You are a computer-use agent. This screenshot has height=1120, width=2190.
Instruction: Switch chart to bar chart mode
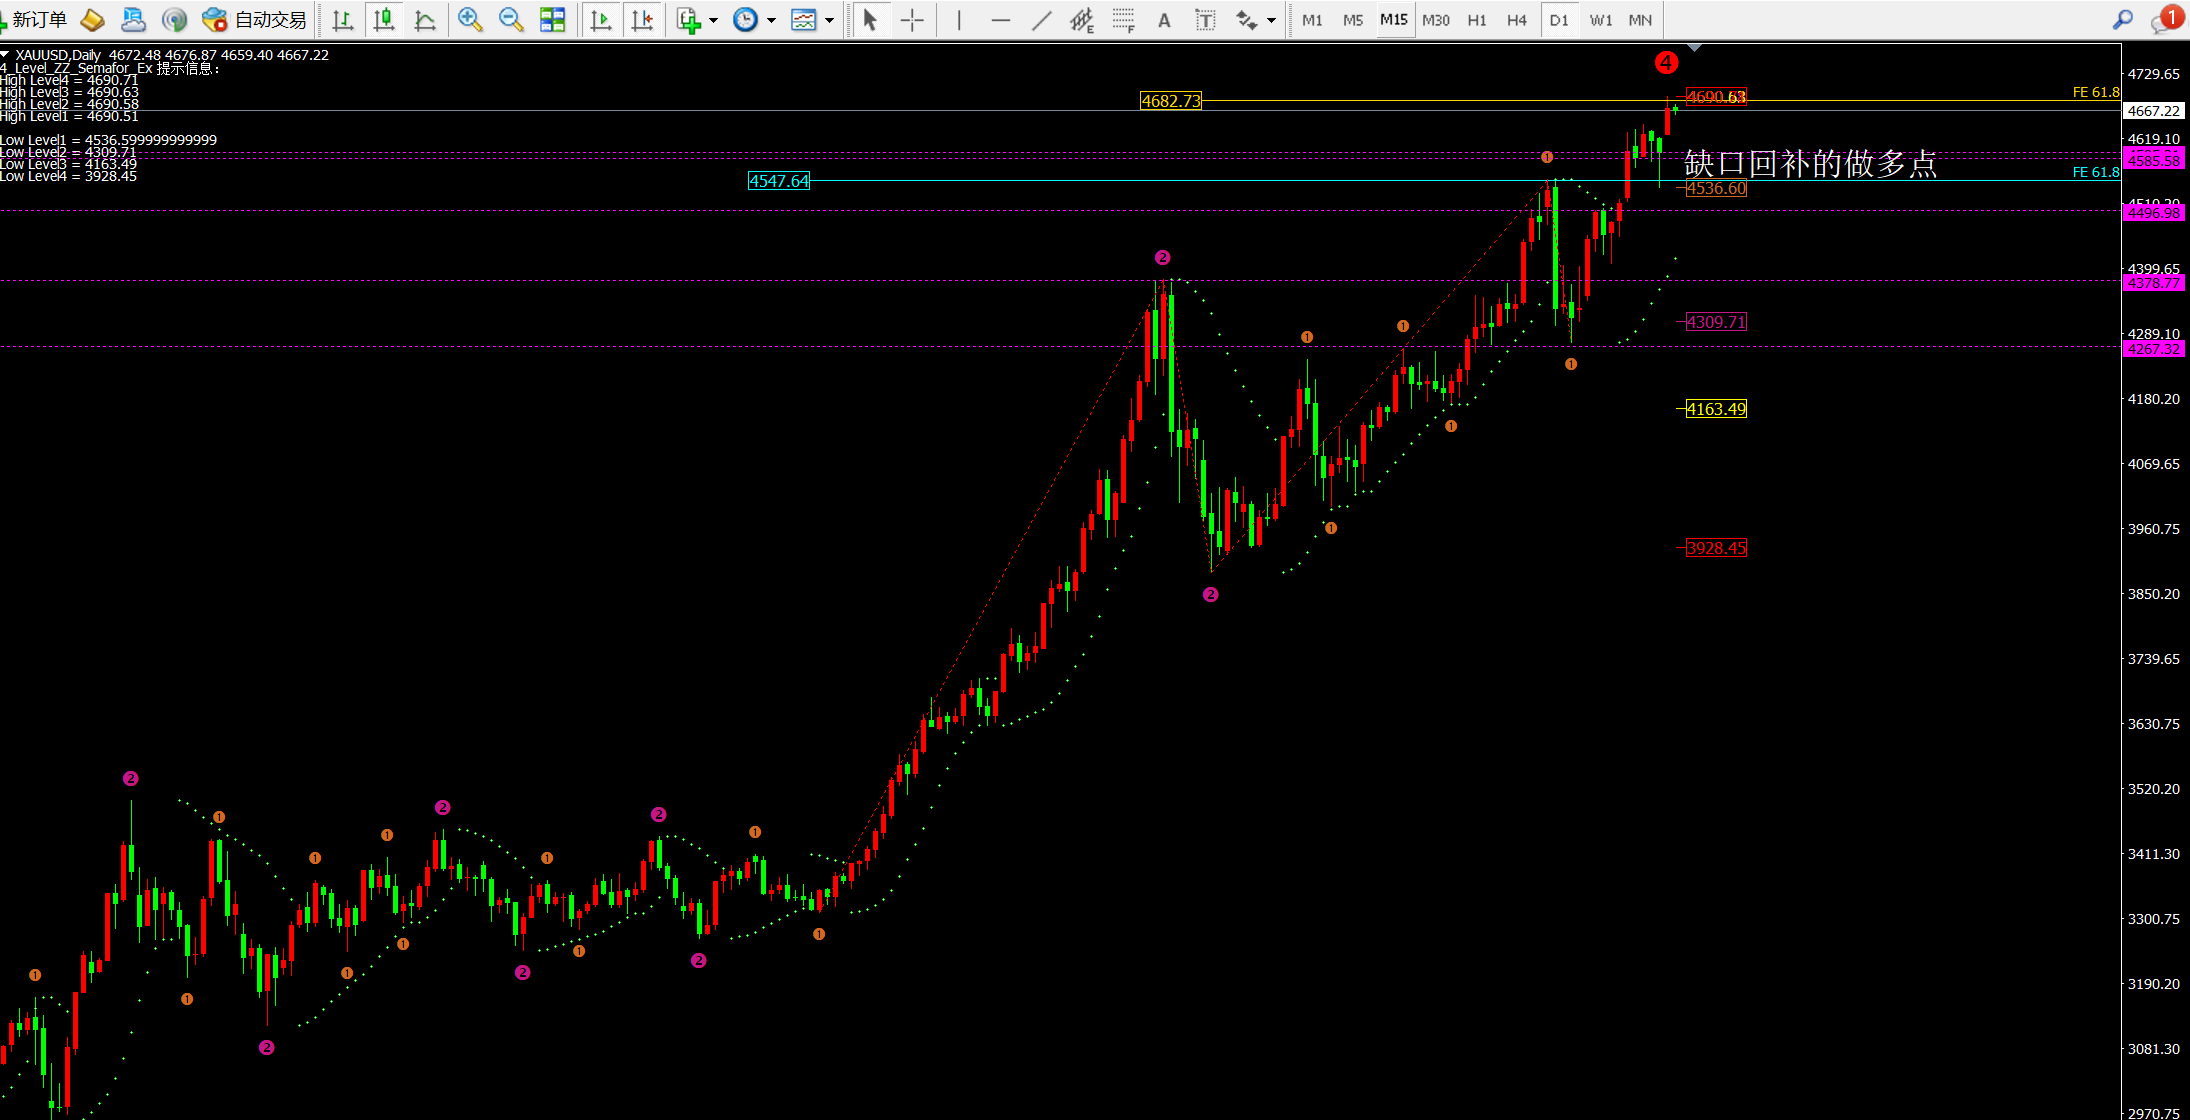point(343,20)
